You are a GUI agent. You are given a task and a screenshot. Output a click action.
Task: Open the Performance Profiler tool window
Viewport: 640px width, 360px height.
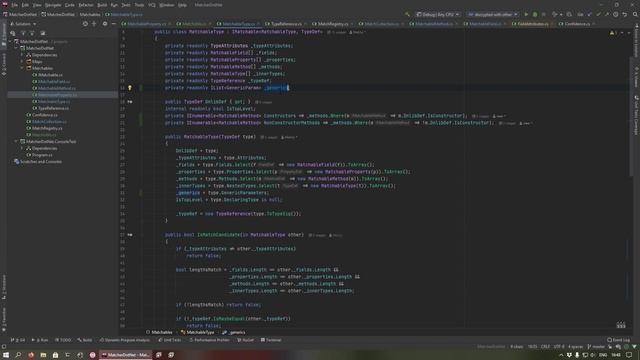209,340
